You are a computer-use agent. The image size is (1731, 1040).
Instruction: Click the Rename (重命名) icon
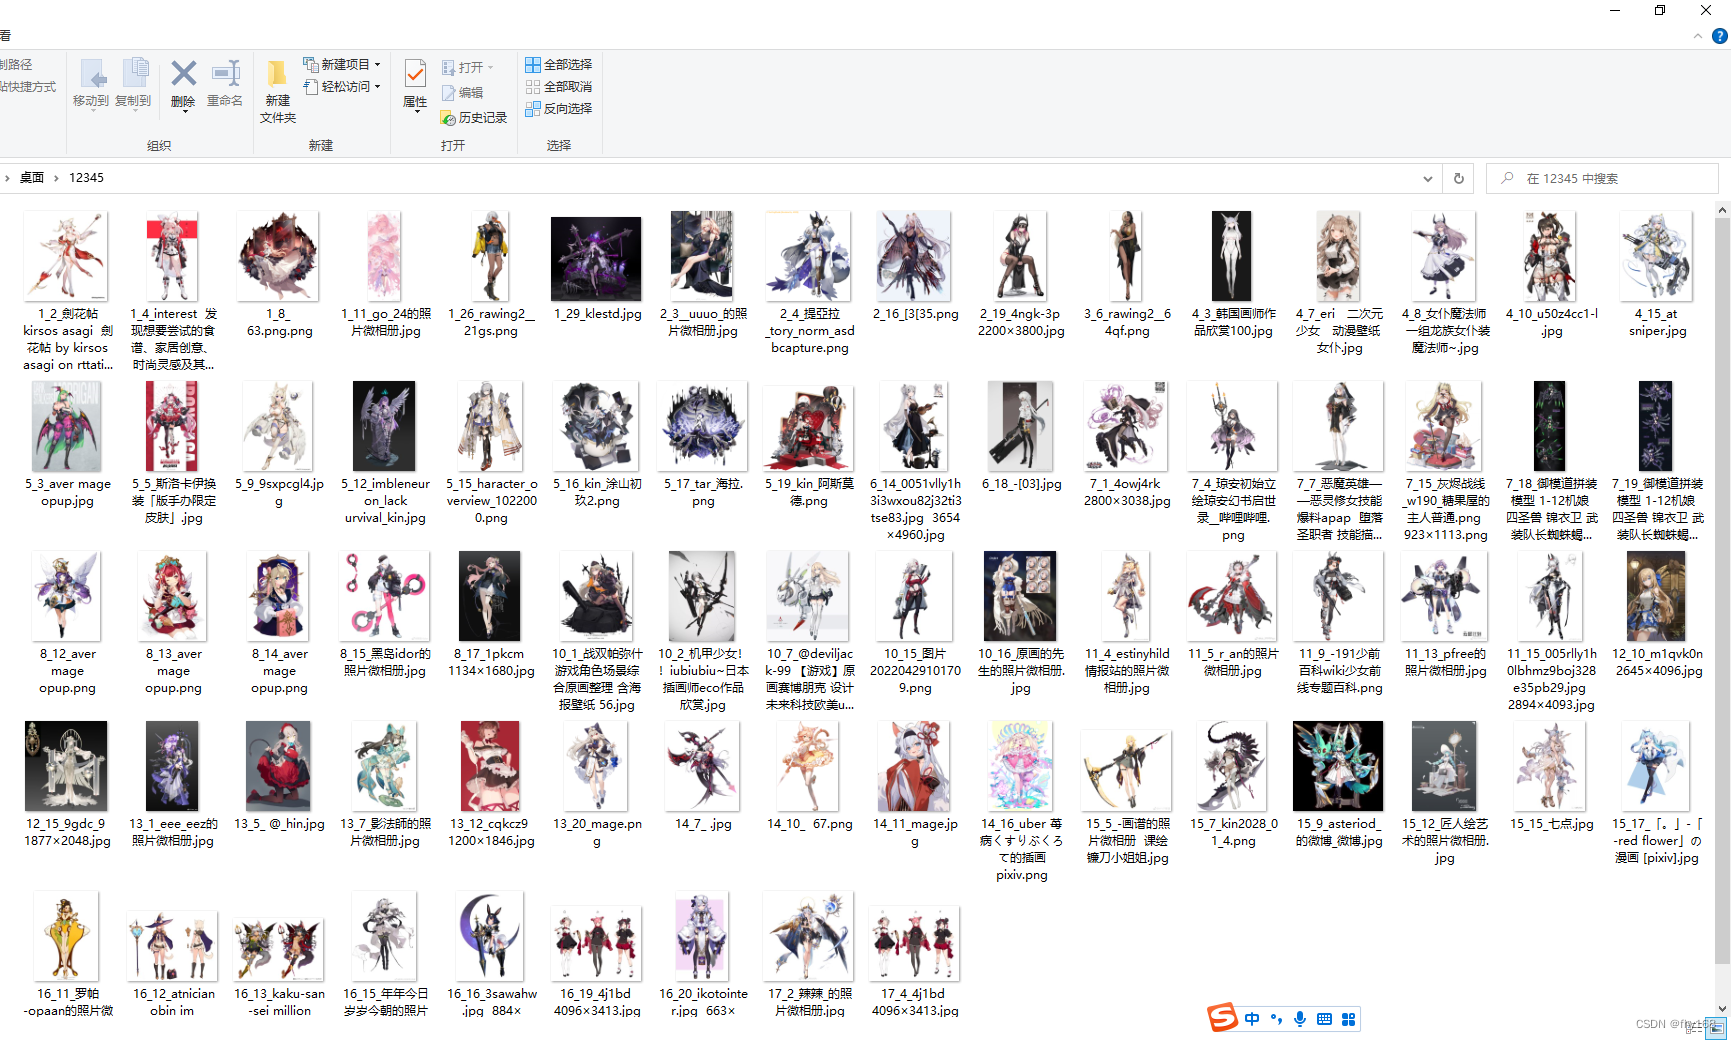226,73
